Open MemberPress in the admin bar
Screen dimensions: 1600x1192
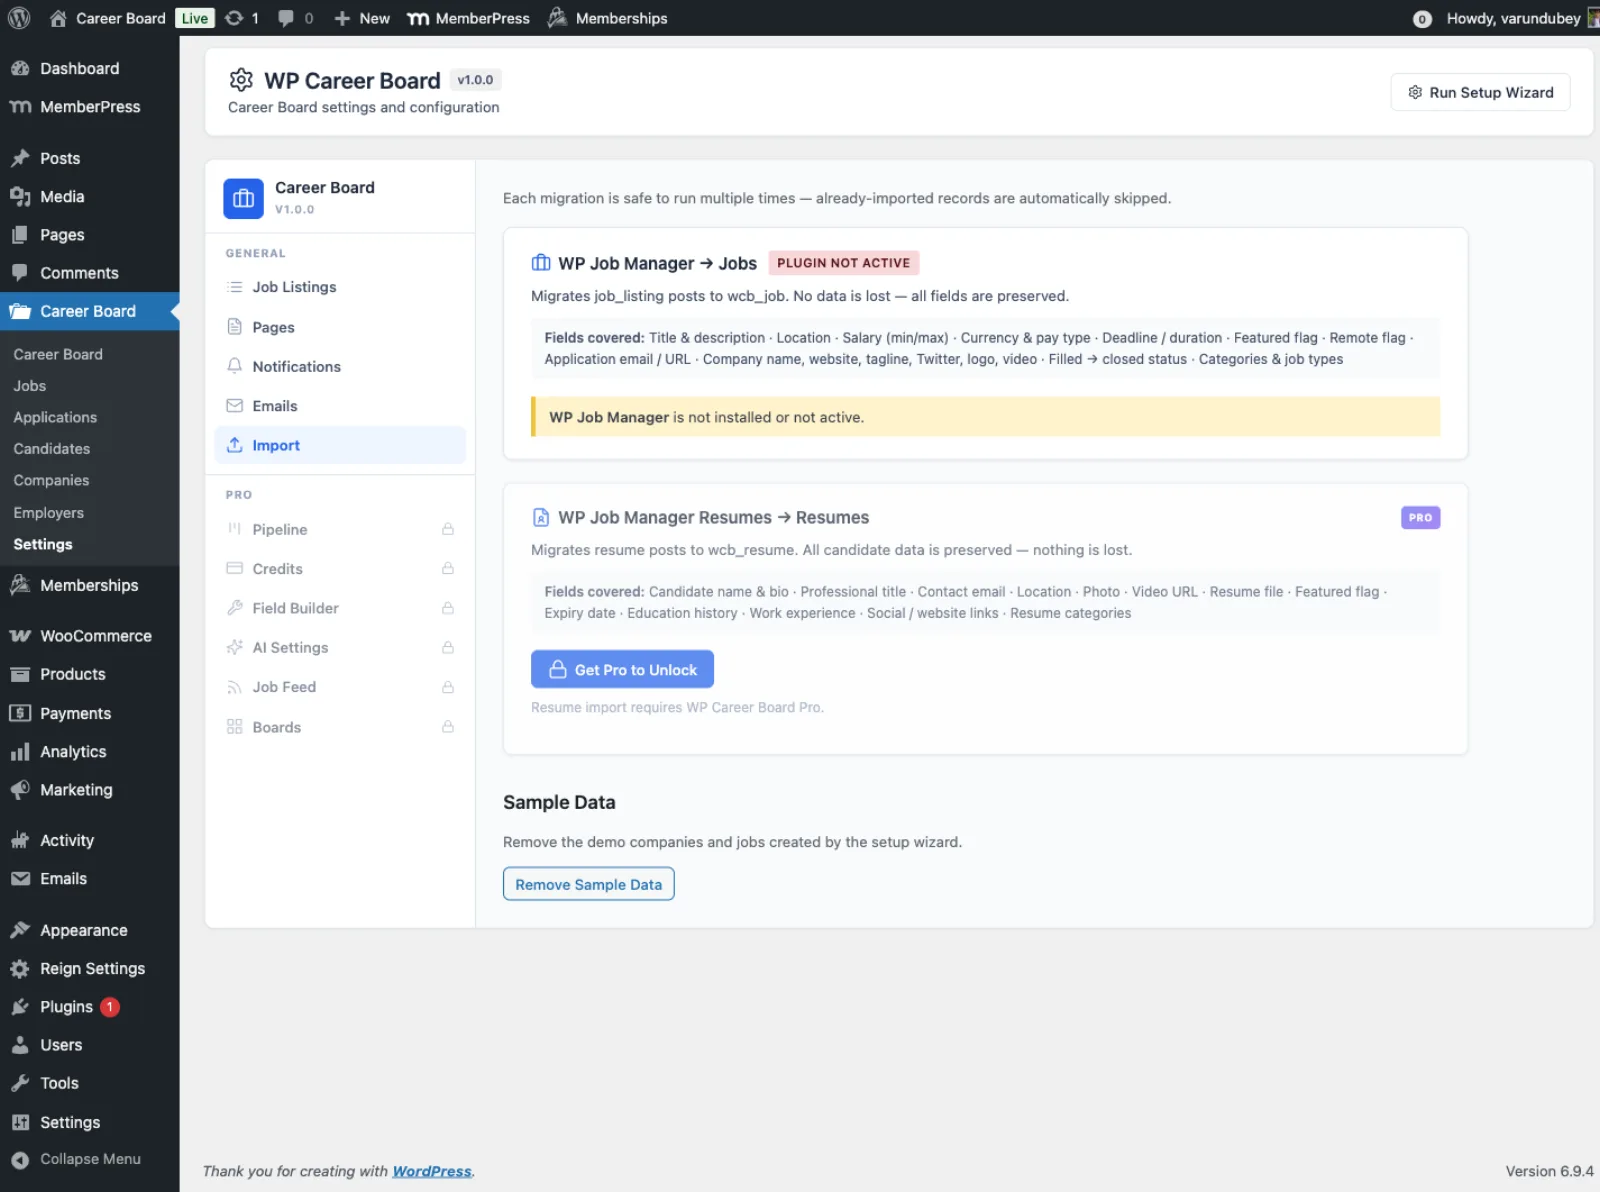(469, 18)
